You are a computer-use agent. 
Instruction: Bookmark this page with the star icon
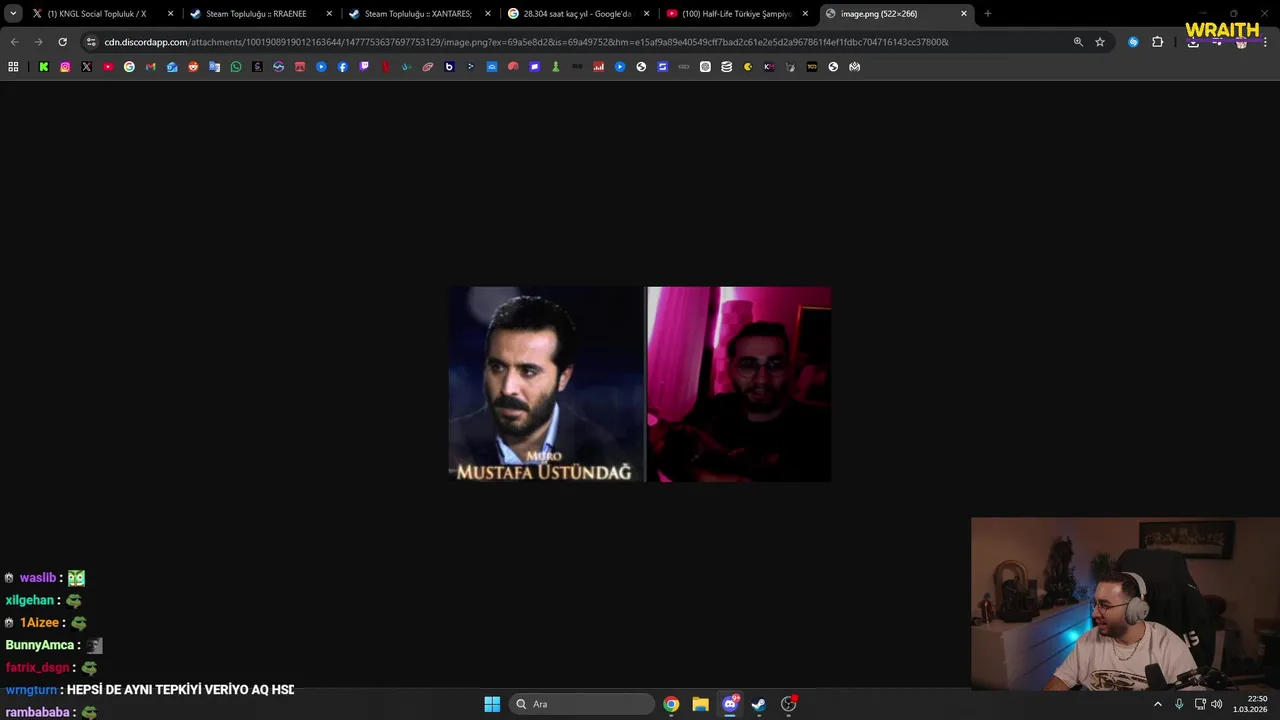1100,42
